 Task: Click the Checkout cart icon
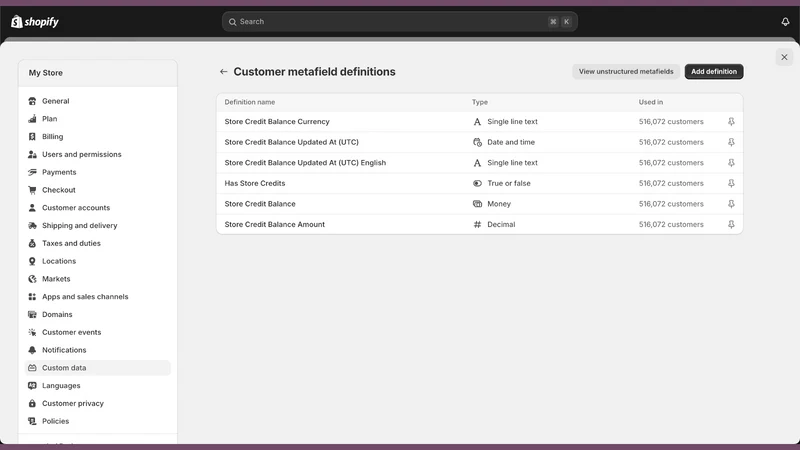click(32, 190)
